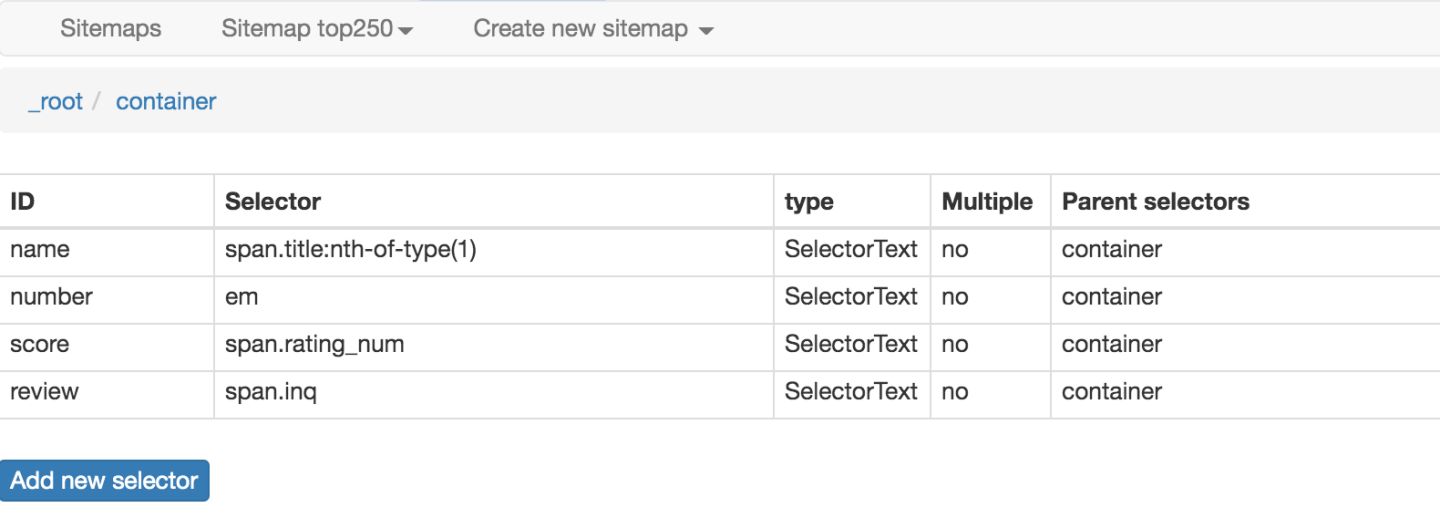Click the Selector column header
Screen dimensions: 1440x518
coord(272,201)
